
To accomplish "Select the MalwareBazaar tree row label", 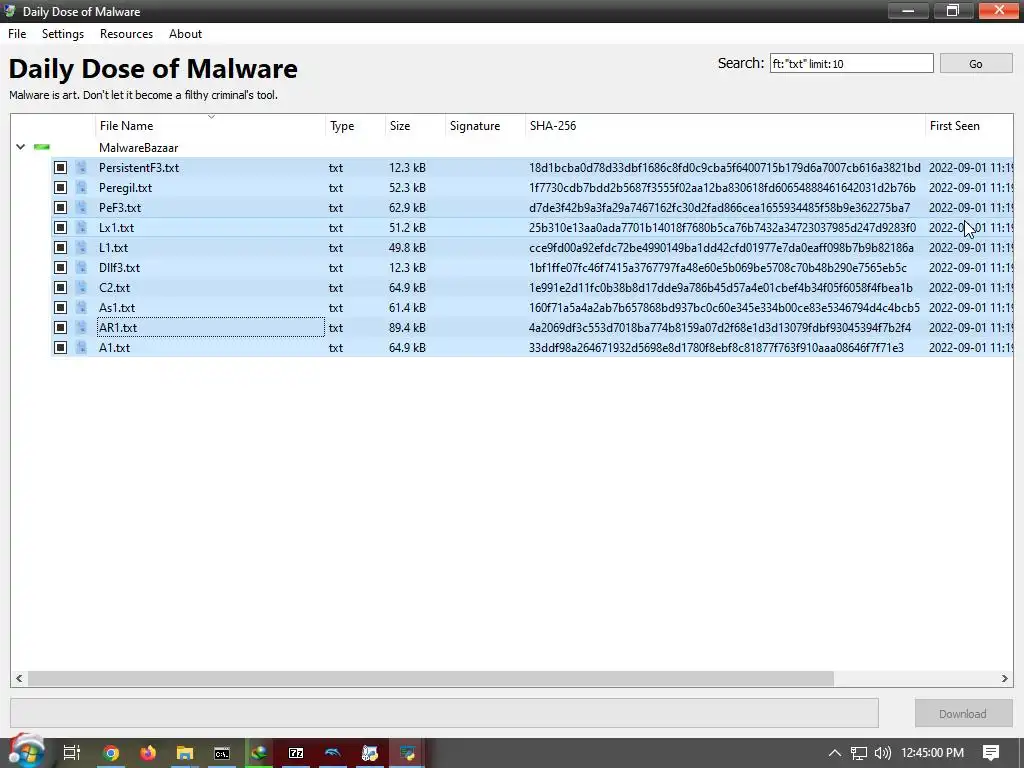I will (x=138, y=148).
